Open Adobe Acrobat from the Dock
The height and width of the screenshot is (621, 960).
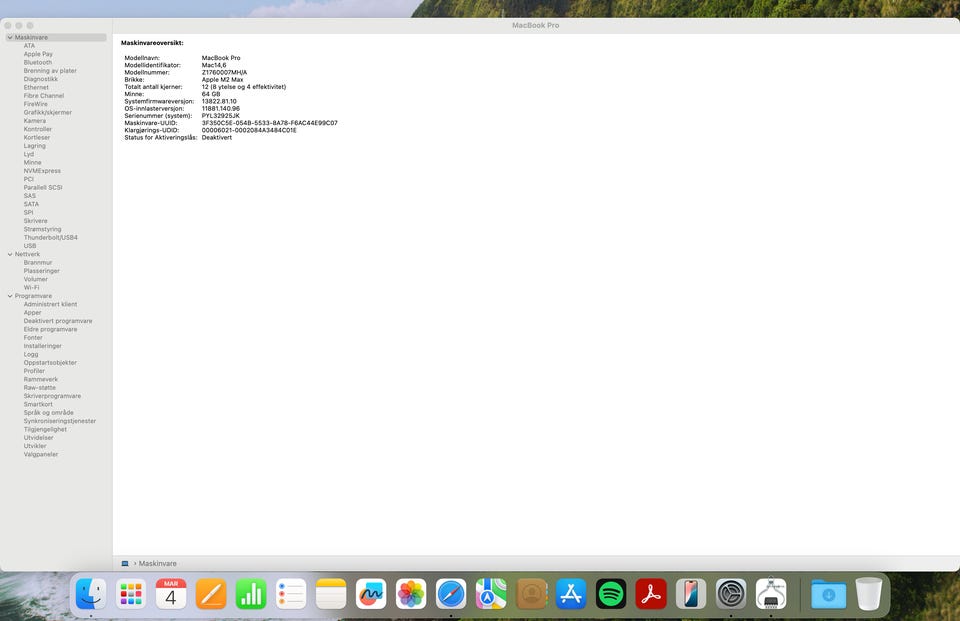coord(651,593)
